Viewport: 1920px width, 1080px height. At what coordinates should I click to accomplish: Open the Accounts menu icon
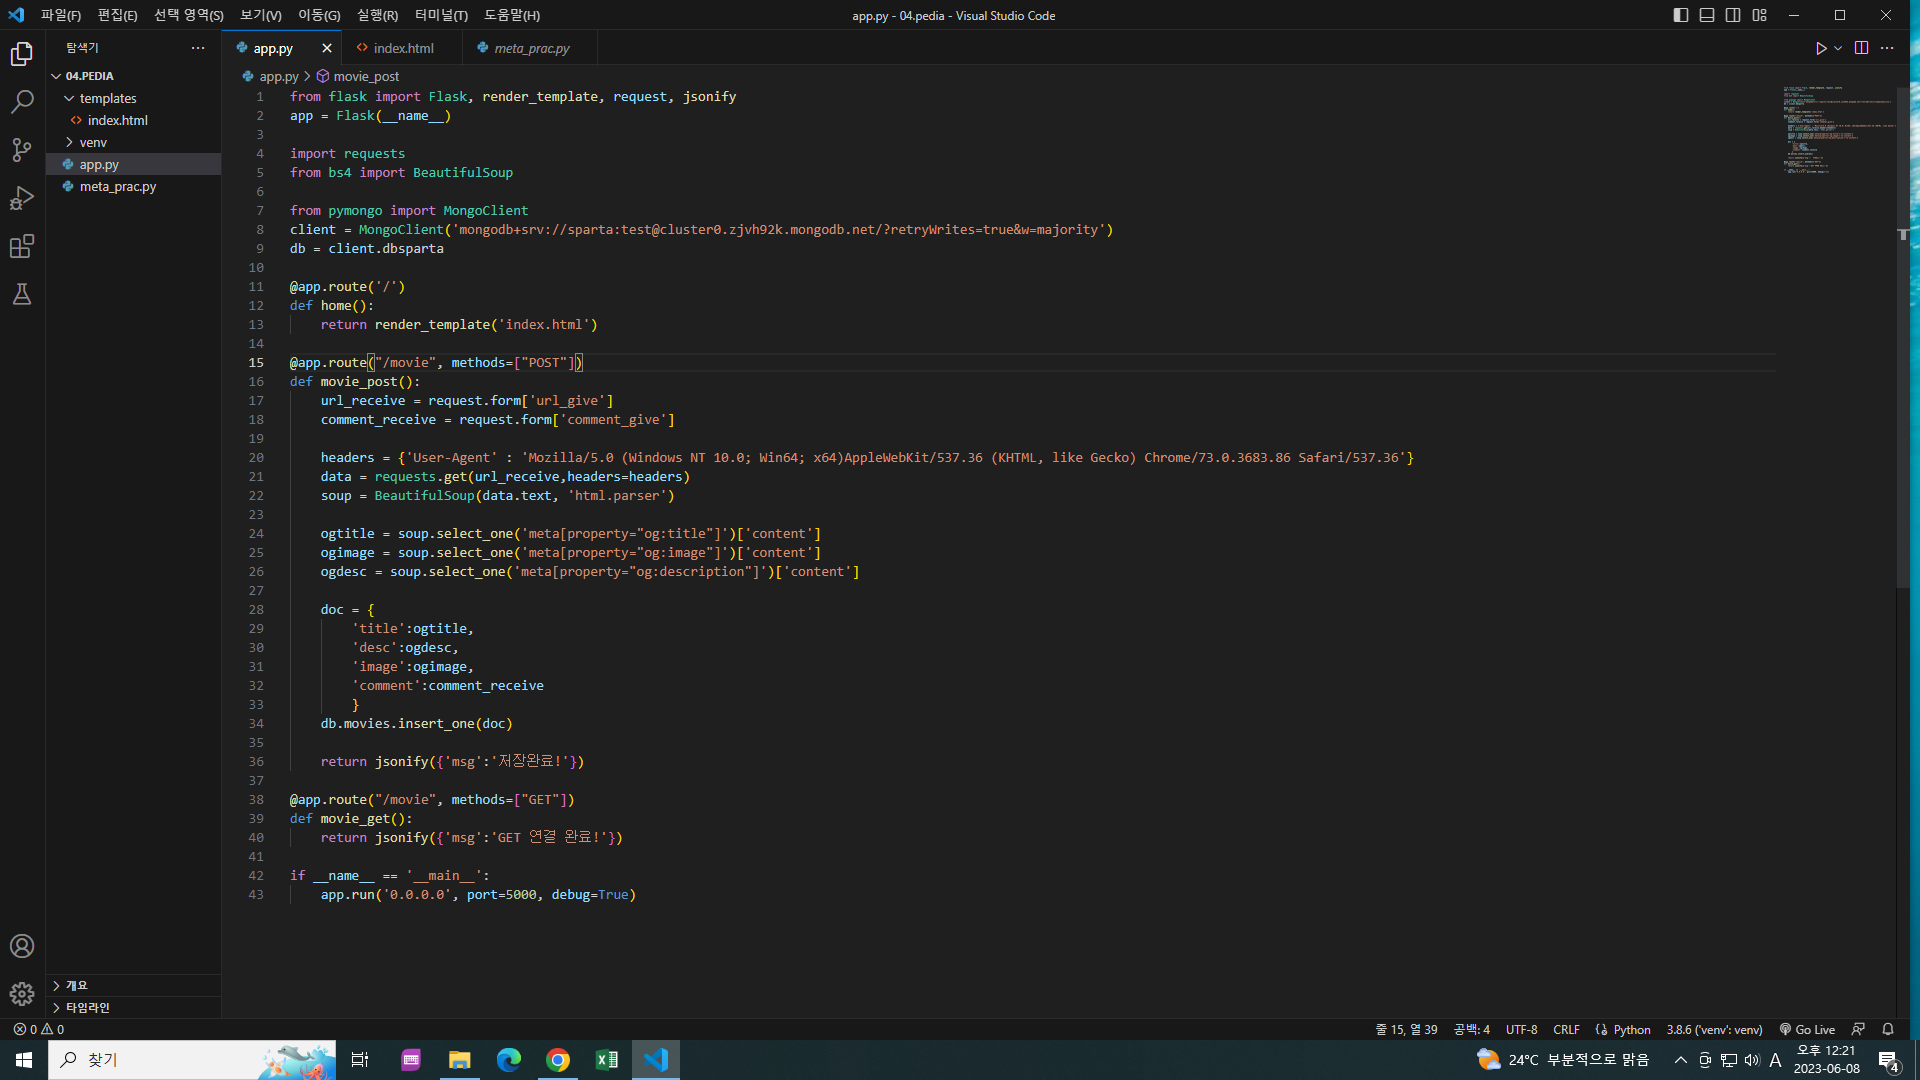[x=22, y=946]
